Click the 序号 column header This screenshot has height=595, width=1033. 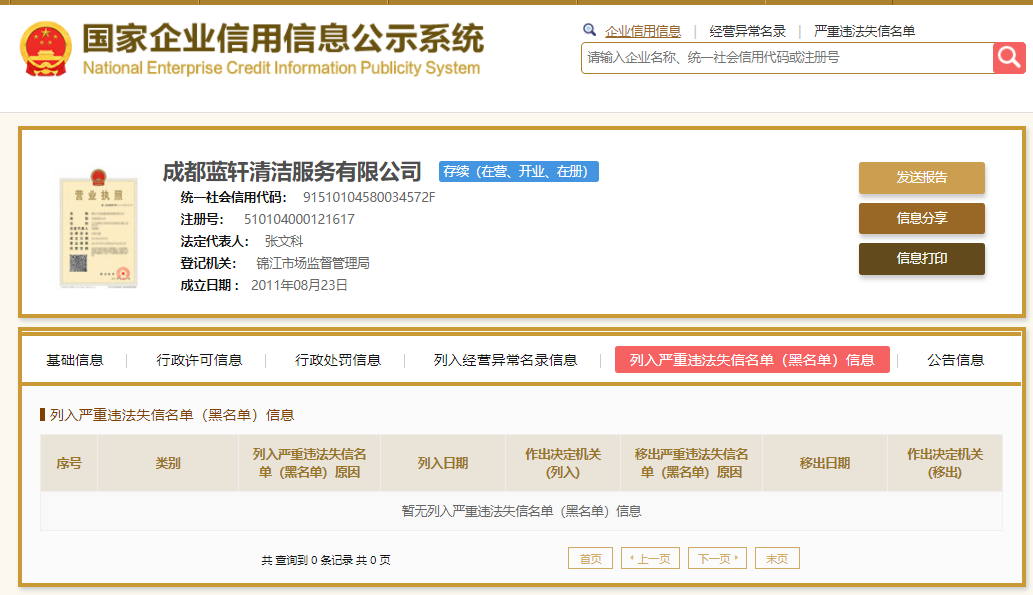click(x=69, y=463)
